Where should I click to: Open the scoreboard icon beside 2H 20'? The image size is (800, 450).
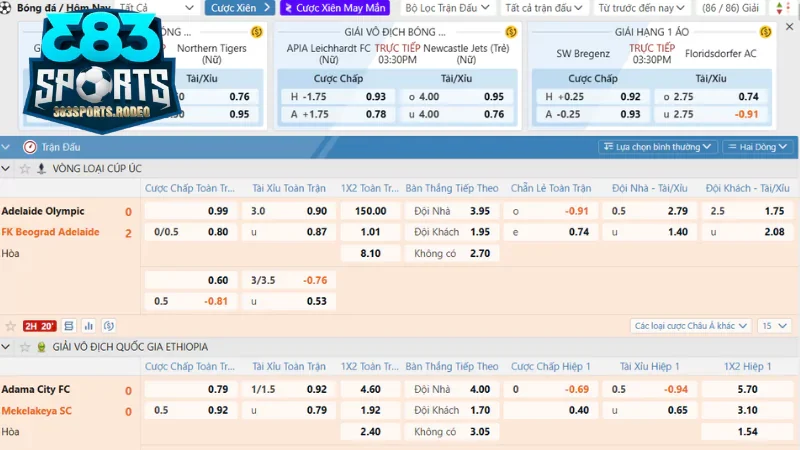pos(68,326)
